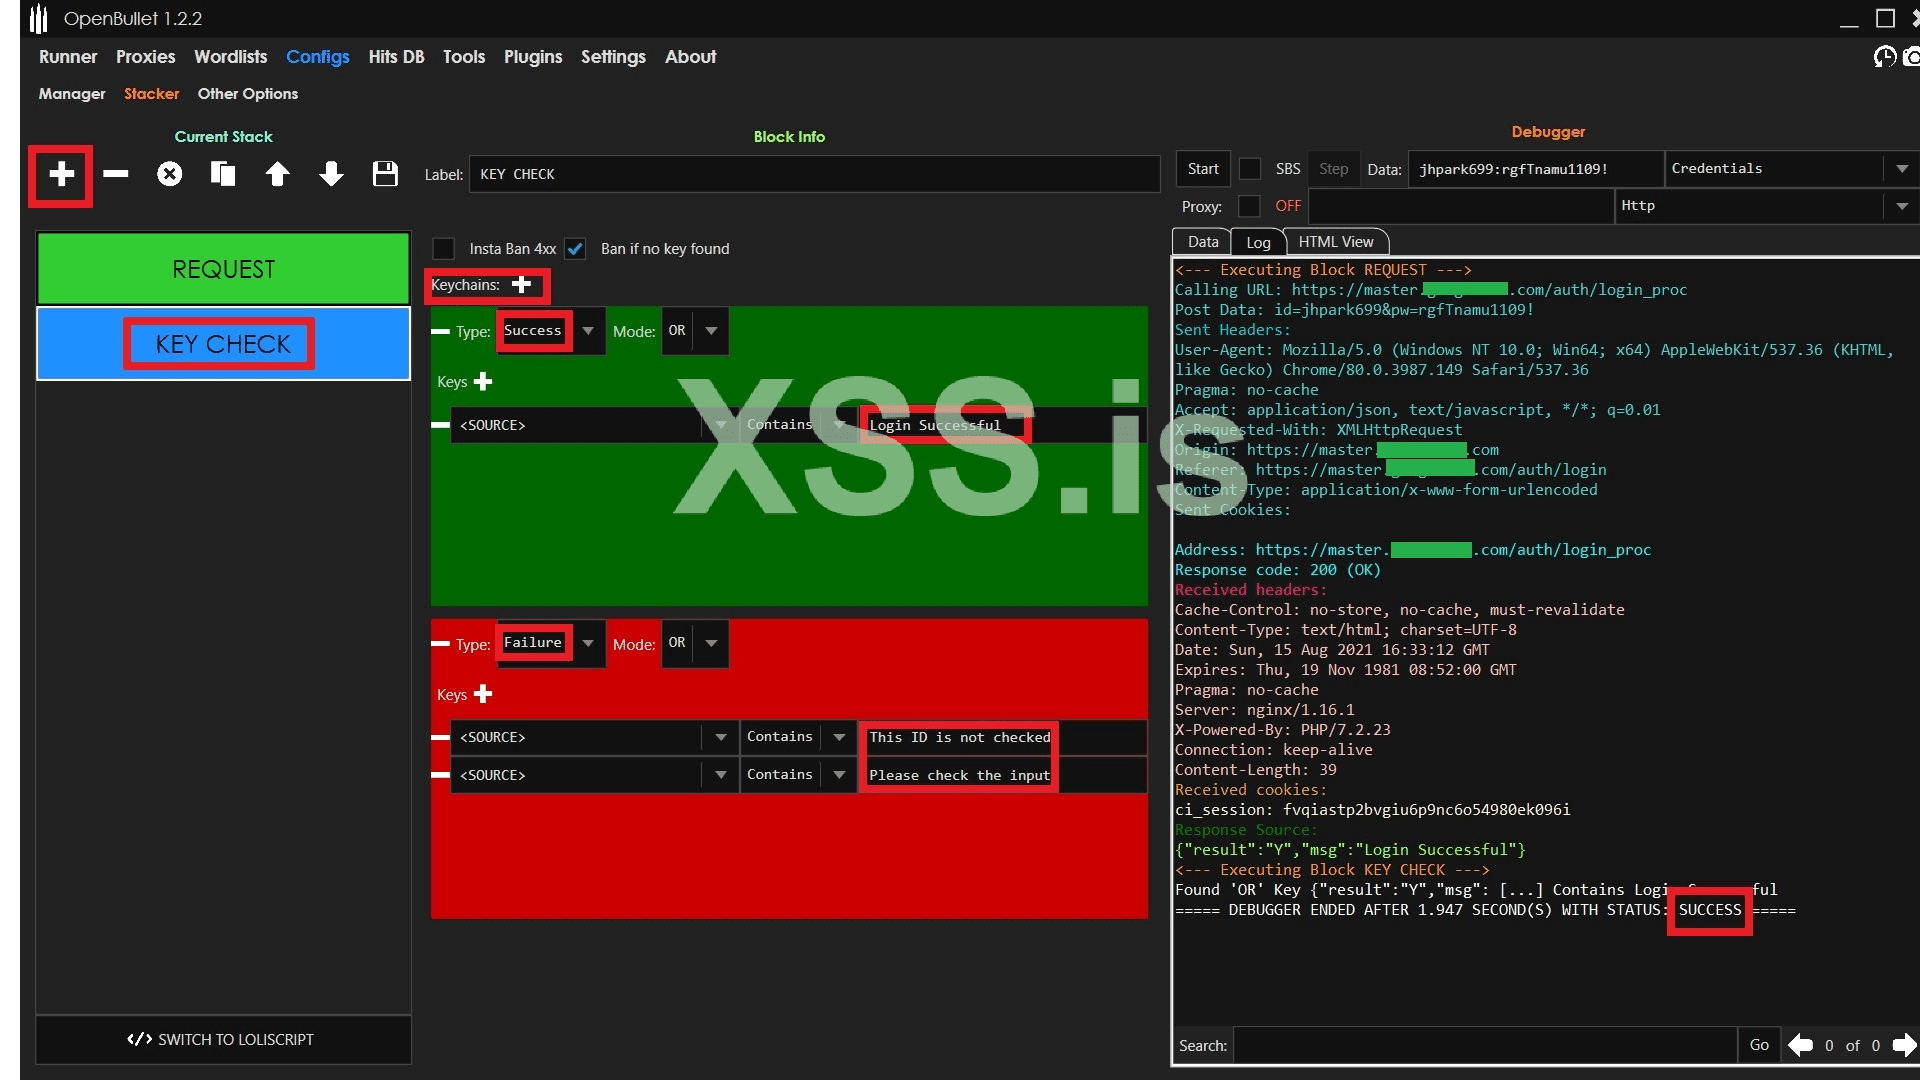Viewport: 1920px width, 1080px height.
Task: Toggle the SBS checkbox in the Debugger
Action: tap(1250, 169)
